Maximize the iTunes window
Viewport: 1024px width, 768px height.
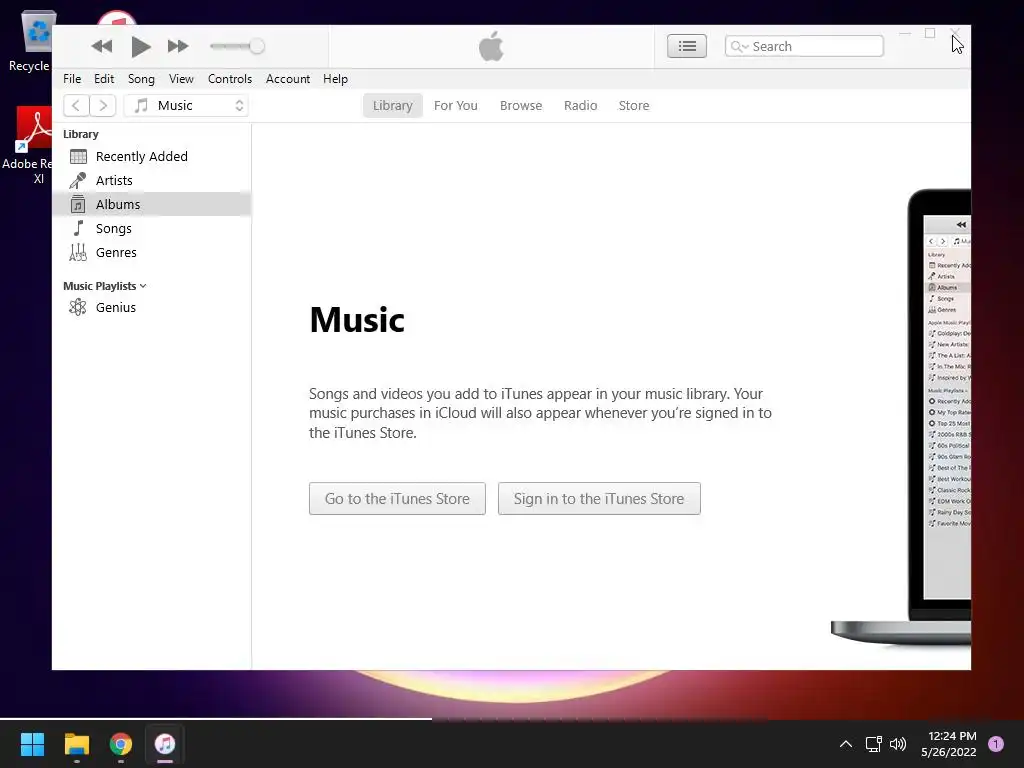[x=930, y=33]
